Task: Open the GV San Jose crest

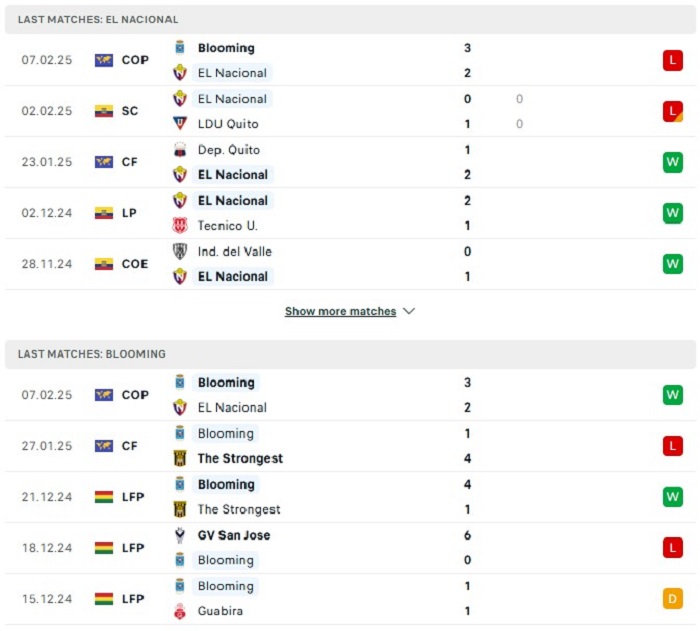Action: [x=180, y=535]
